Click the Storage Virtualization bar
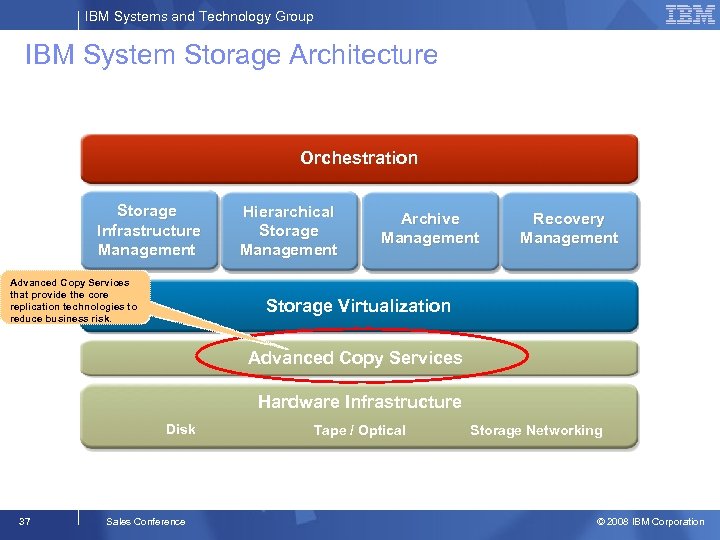The height and width of the screenshot is (540, 720). coord(359,306)
